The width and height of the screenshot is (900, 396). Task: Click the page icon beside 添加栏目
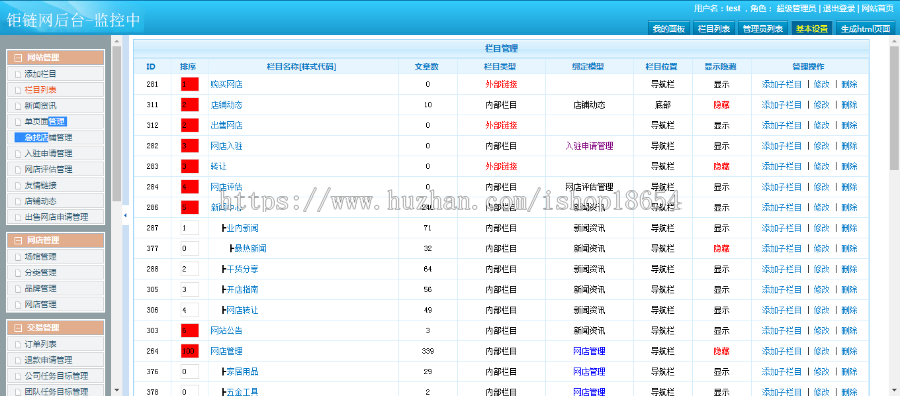(x=18, y=74)
